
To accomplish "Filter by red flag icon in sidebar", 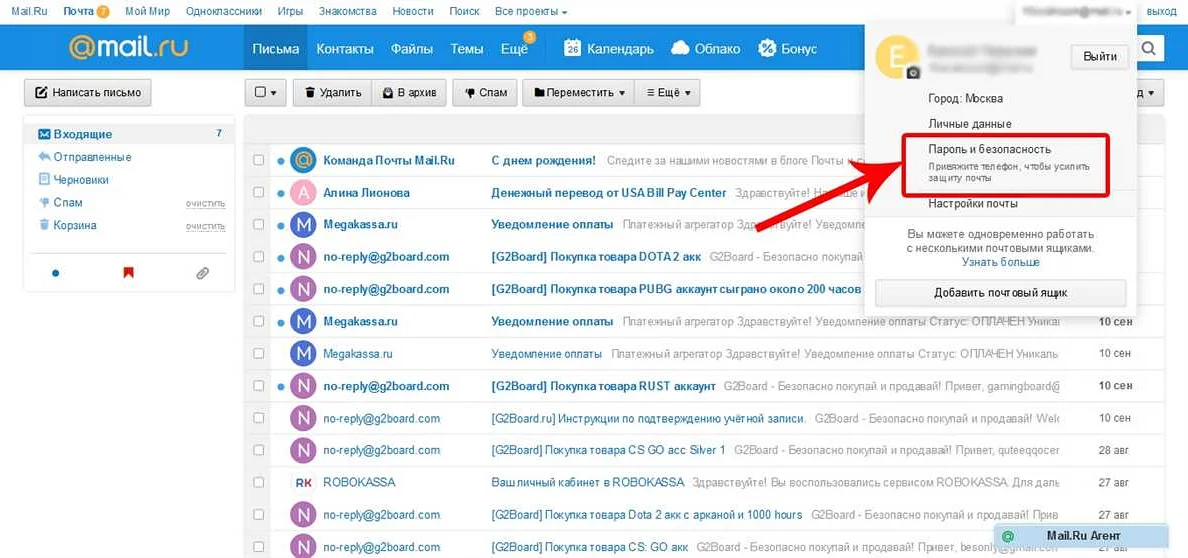I will pos(128,272).
